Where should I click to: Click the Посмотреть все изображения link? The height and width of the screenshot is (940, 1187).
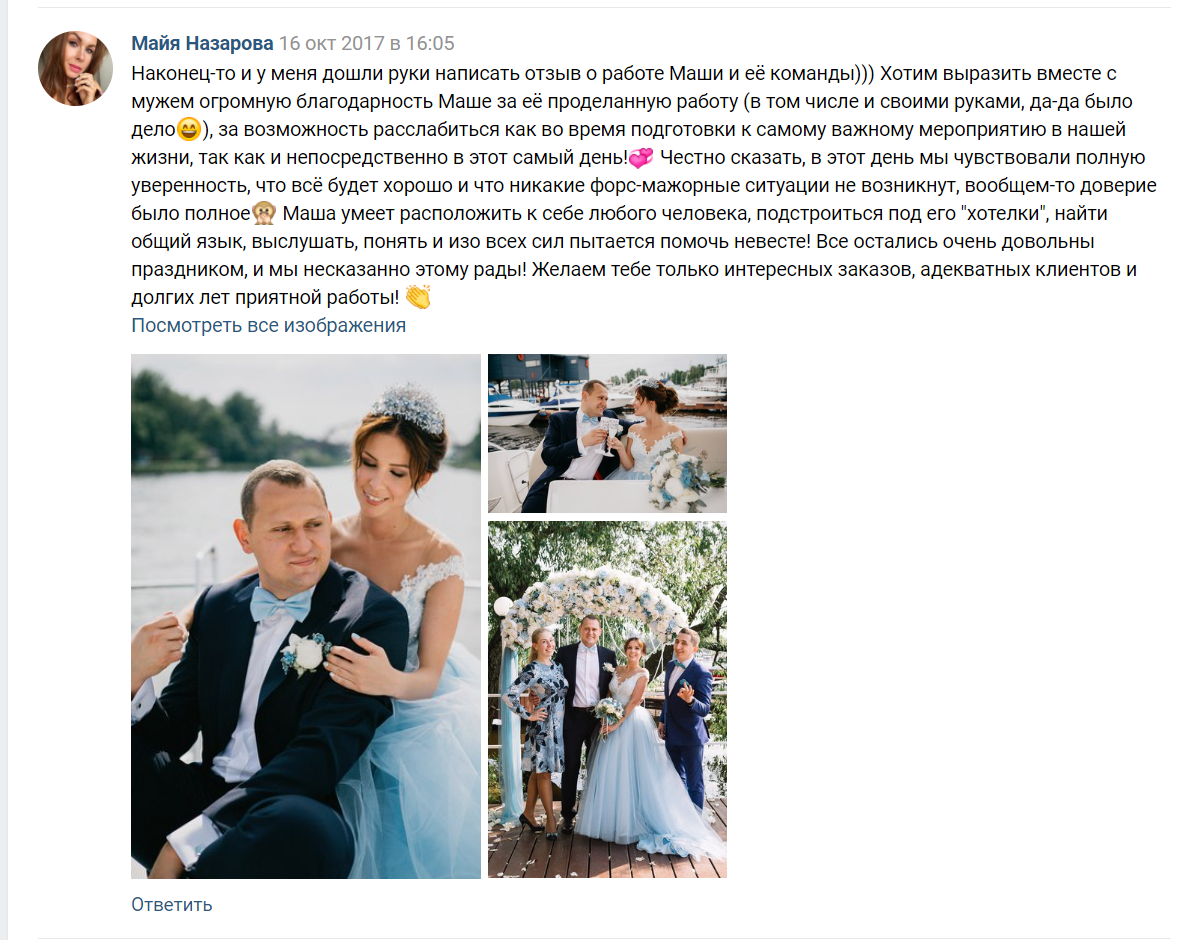(x=269, y=325)
